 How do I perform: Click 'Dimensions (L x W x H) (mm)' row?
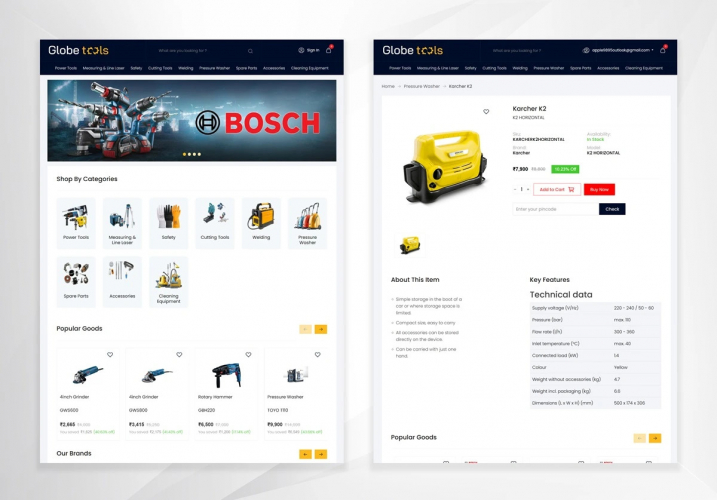595,403
